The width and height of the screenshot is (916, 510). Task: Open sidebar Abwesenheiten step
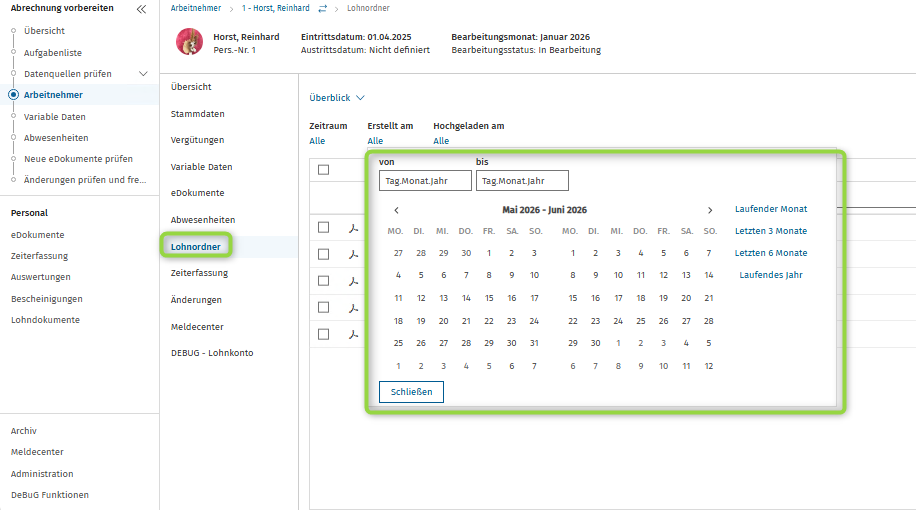point(56,138)
